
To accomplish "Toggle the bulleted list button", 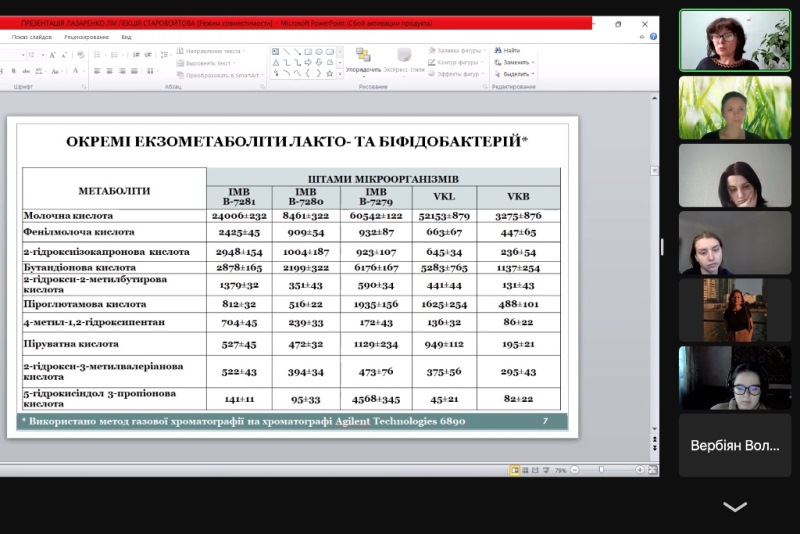I will click(x=98, y=55).
